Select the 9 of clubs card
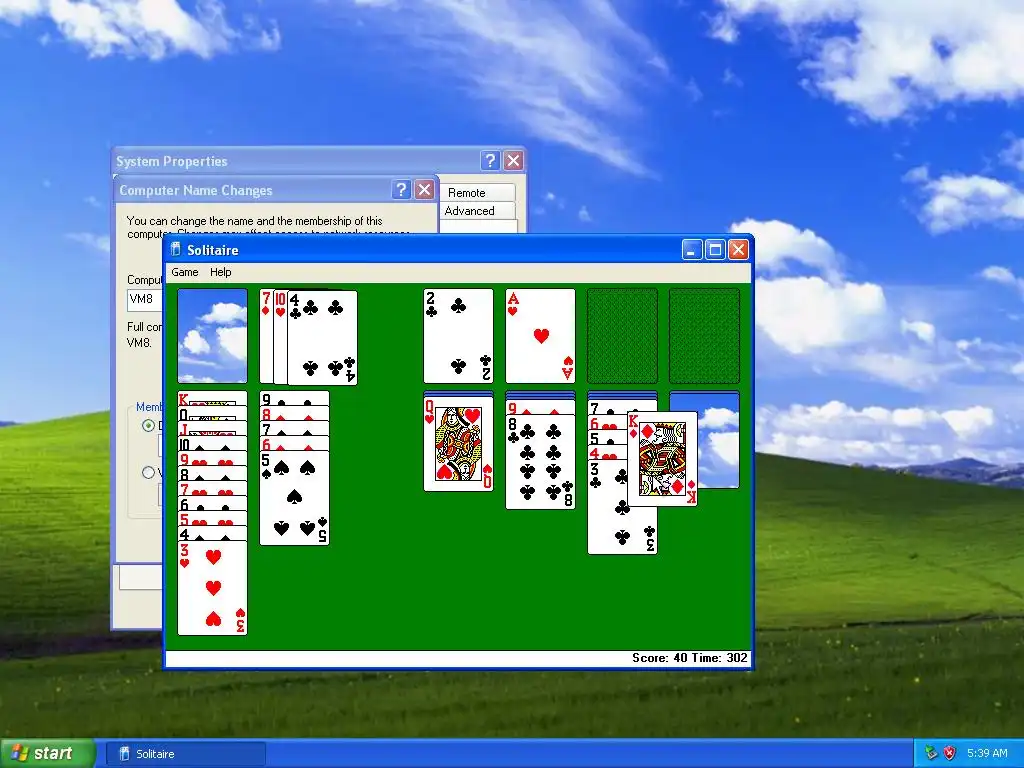Screen dimensions: 1024x768 click(x=295, y=398)
